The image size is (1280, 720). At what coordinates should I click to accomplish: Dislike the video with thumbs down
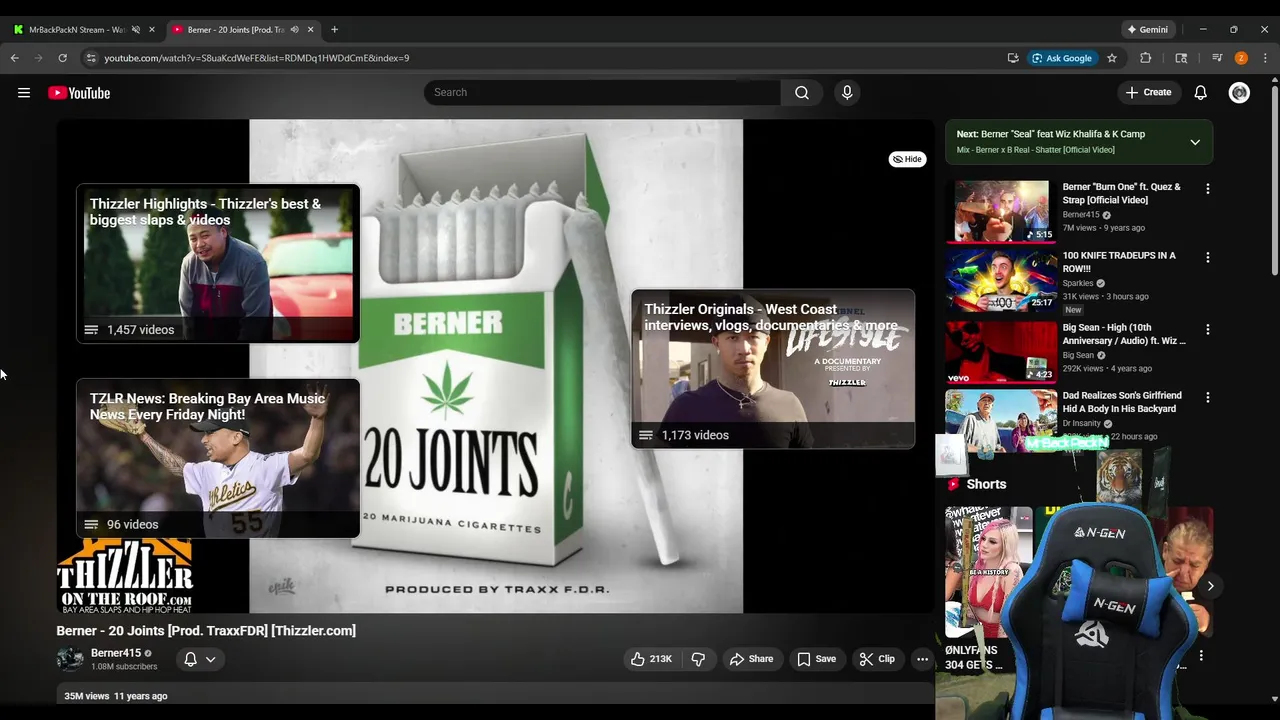coord(699,659)
